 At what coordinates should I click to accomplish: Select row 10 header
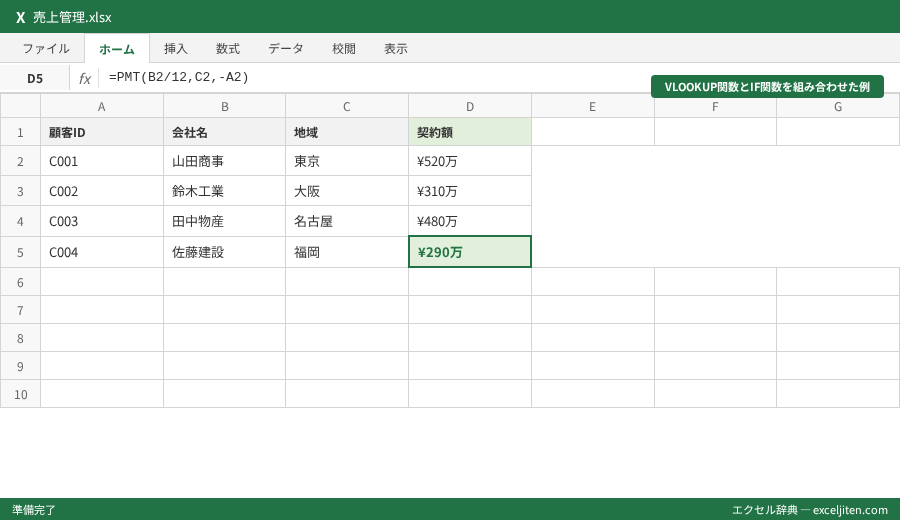(20, 394)
